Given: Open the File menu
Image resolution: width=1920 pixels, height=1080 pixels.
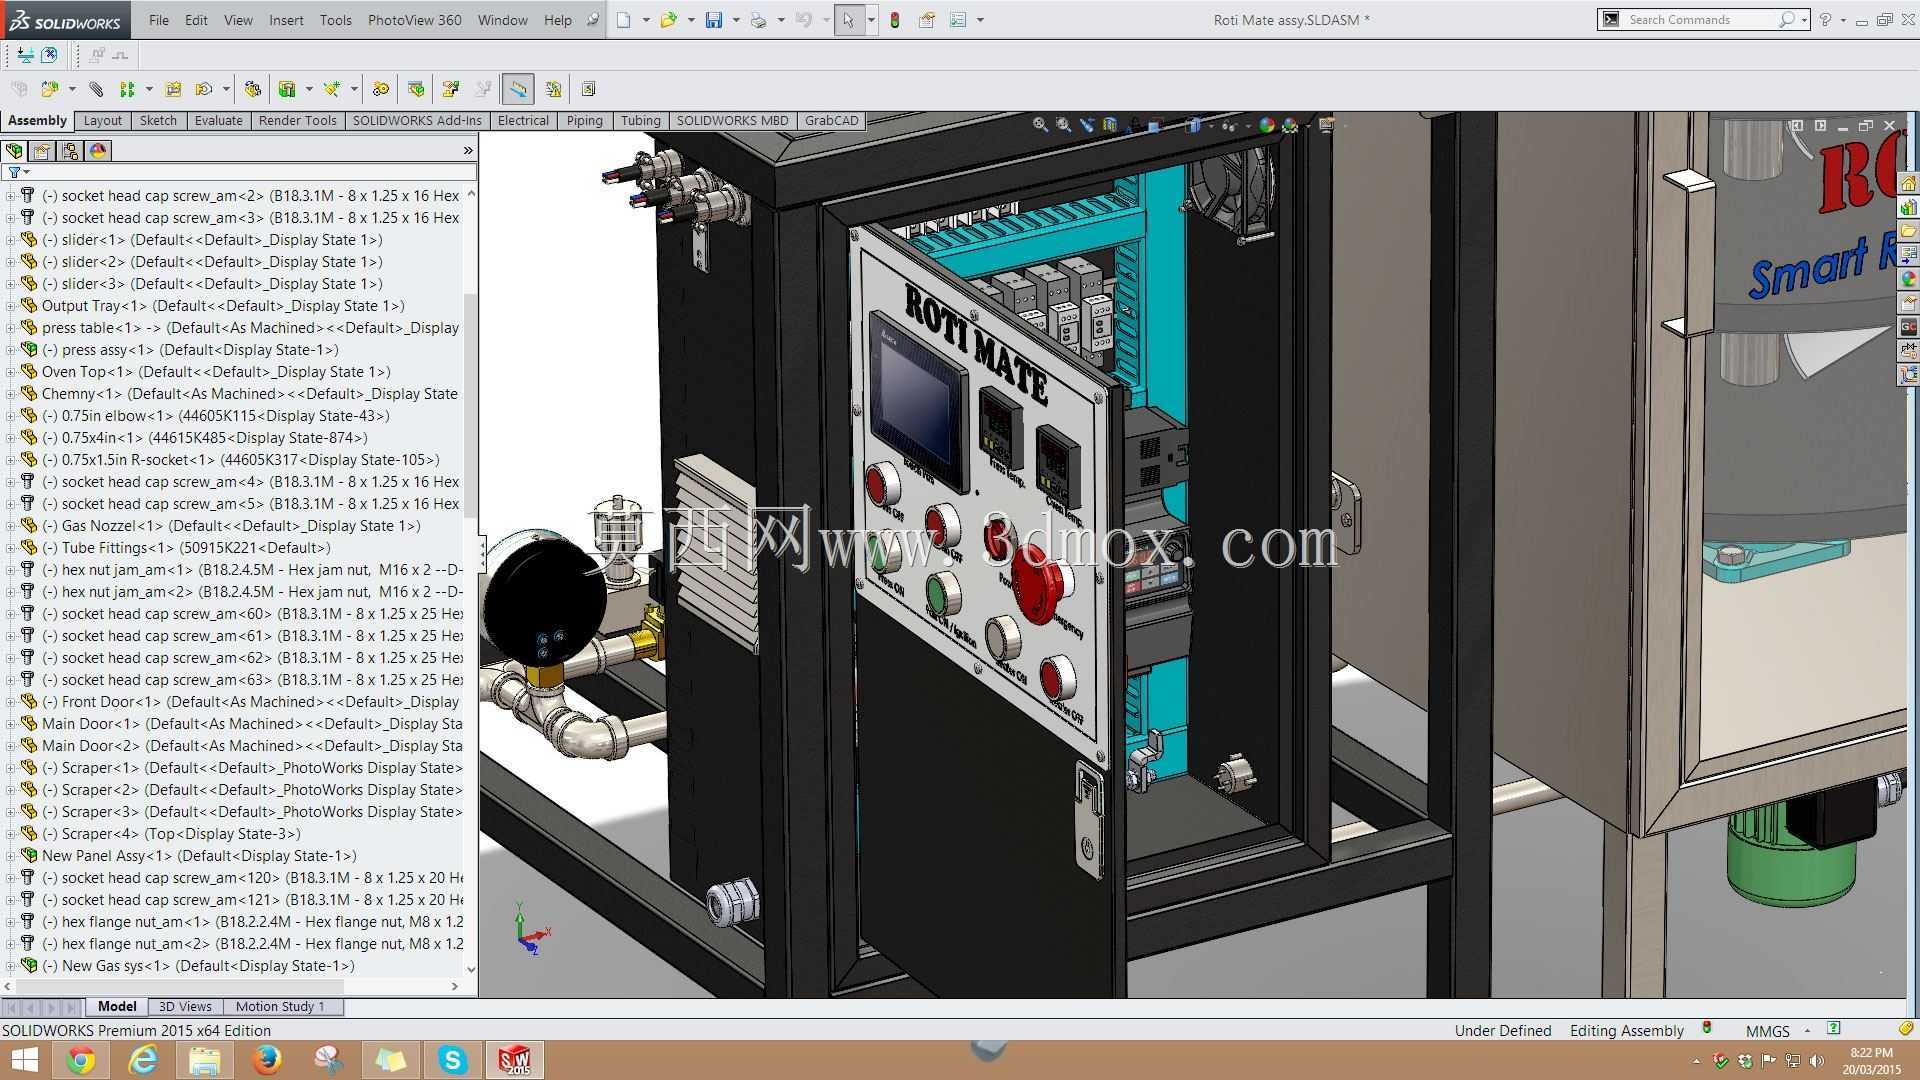Looking at the screenshot, I should coord(159,20).
